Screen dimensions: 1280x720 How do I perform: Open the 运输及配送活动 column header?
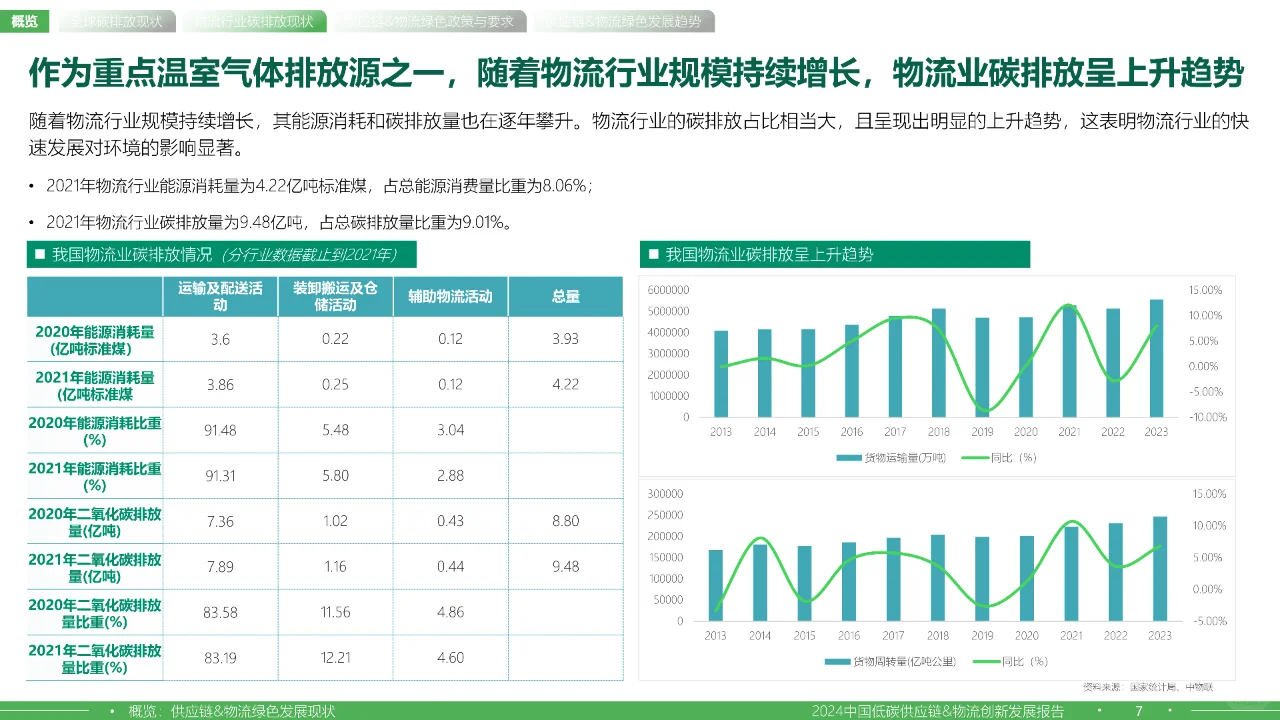click(220, 296)
